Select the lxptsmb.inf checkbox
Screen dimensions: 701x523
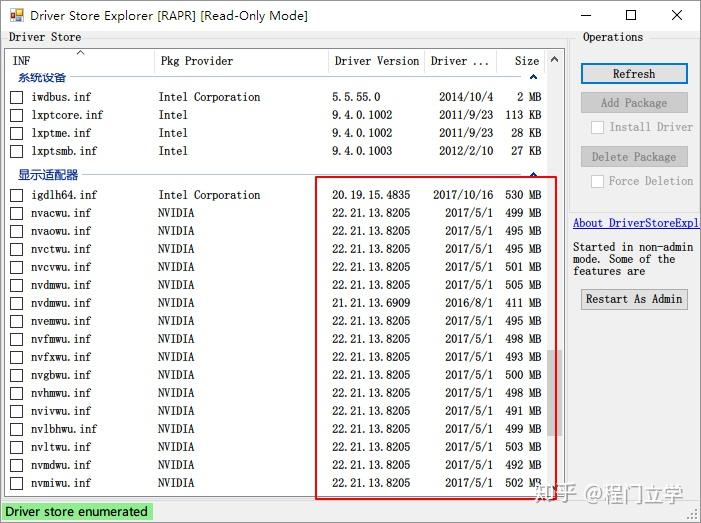[x=17, y=151]
